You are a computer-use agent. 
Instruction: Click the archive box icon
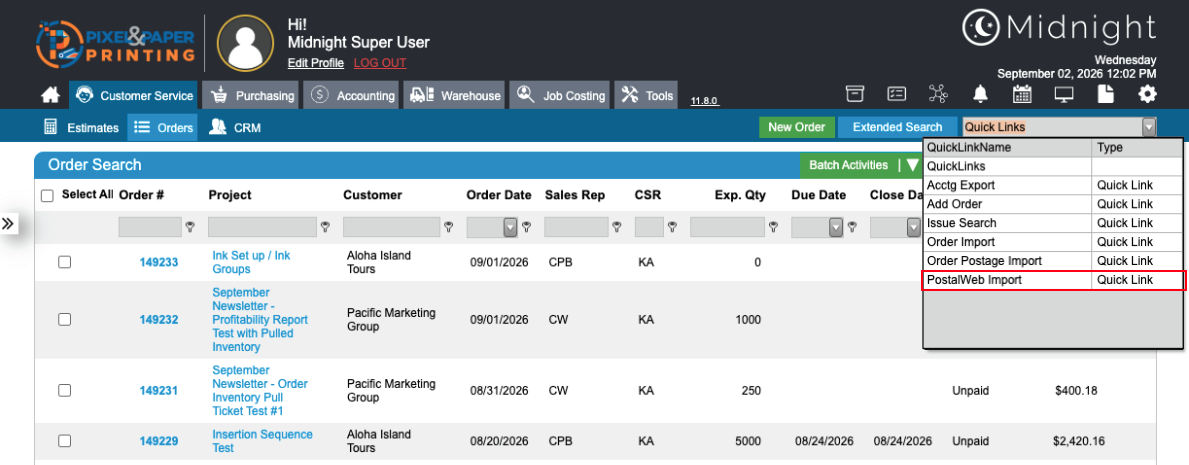pos(855,94)
